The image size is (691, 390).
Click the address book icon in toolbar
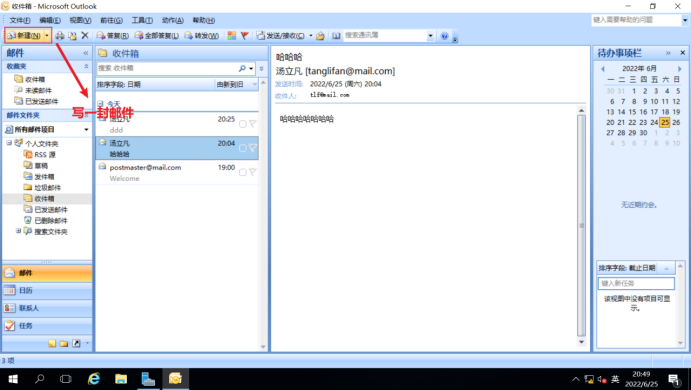click(x=336, y=36)
